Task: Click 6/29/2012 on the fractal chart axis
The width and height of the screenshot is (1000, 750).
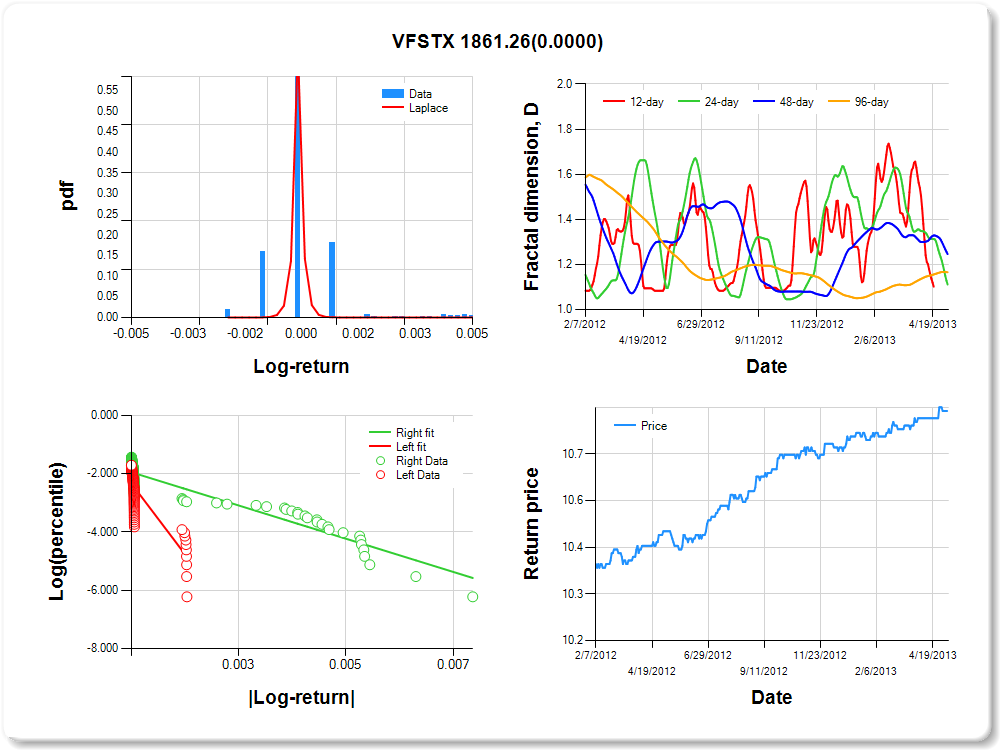Action: tap(701, 324)
